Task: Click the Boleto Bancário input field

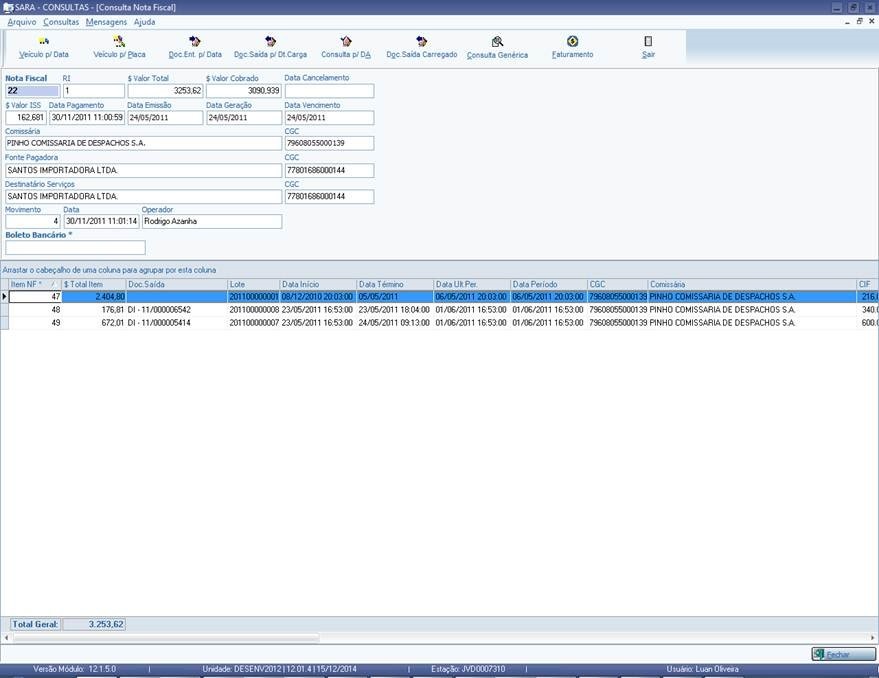Action: pos(75,247)
